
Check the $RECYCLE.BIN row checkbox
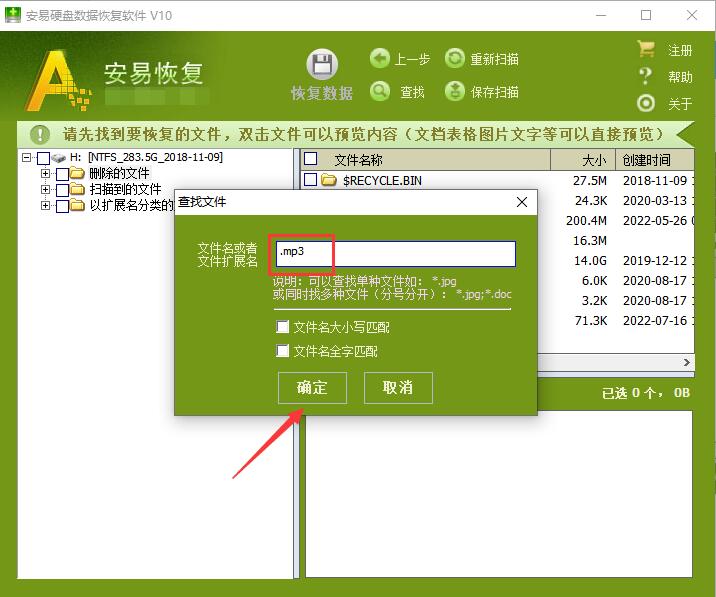(311, 180)
